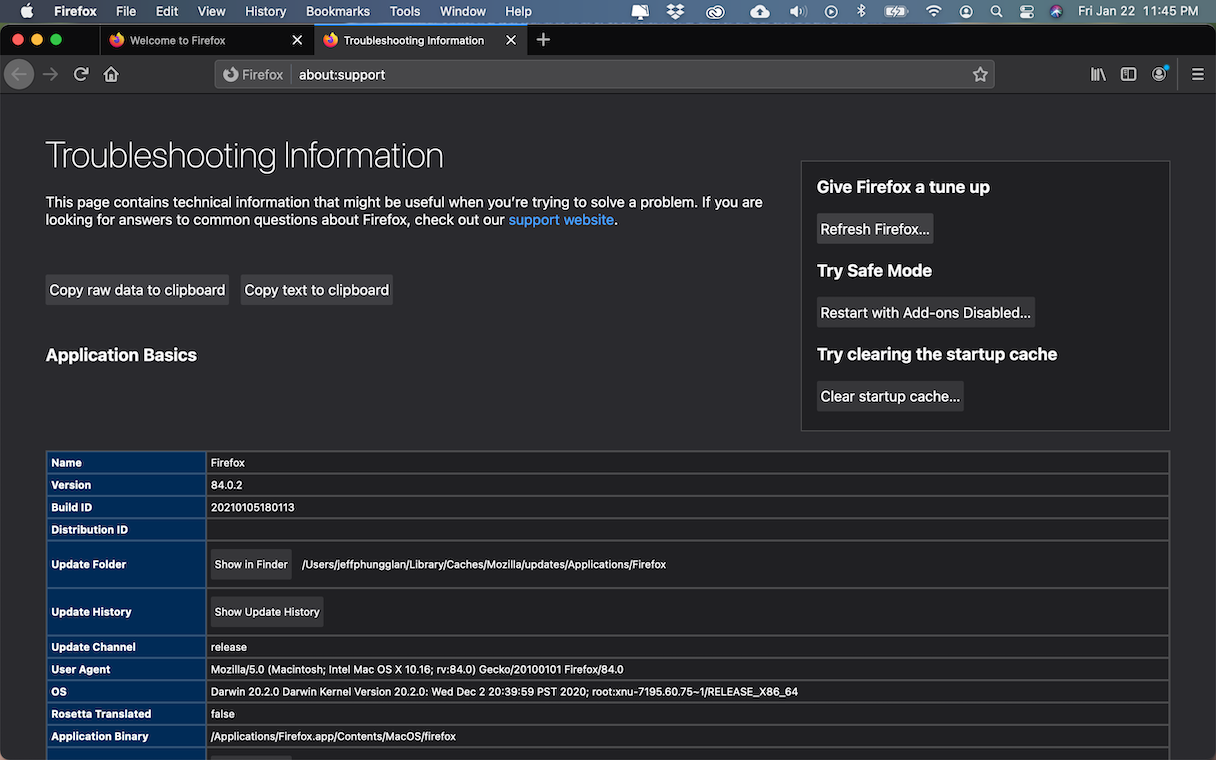Open the File menu
Screen dimensions: 1216x760
(x=126, y=11)
